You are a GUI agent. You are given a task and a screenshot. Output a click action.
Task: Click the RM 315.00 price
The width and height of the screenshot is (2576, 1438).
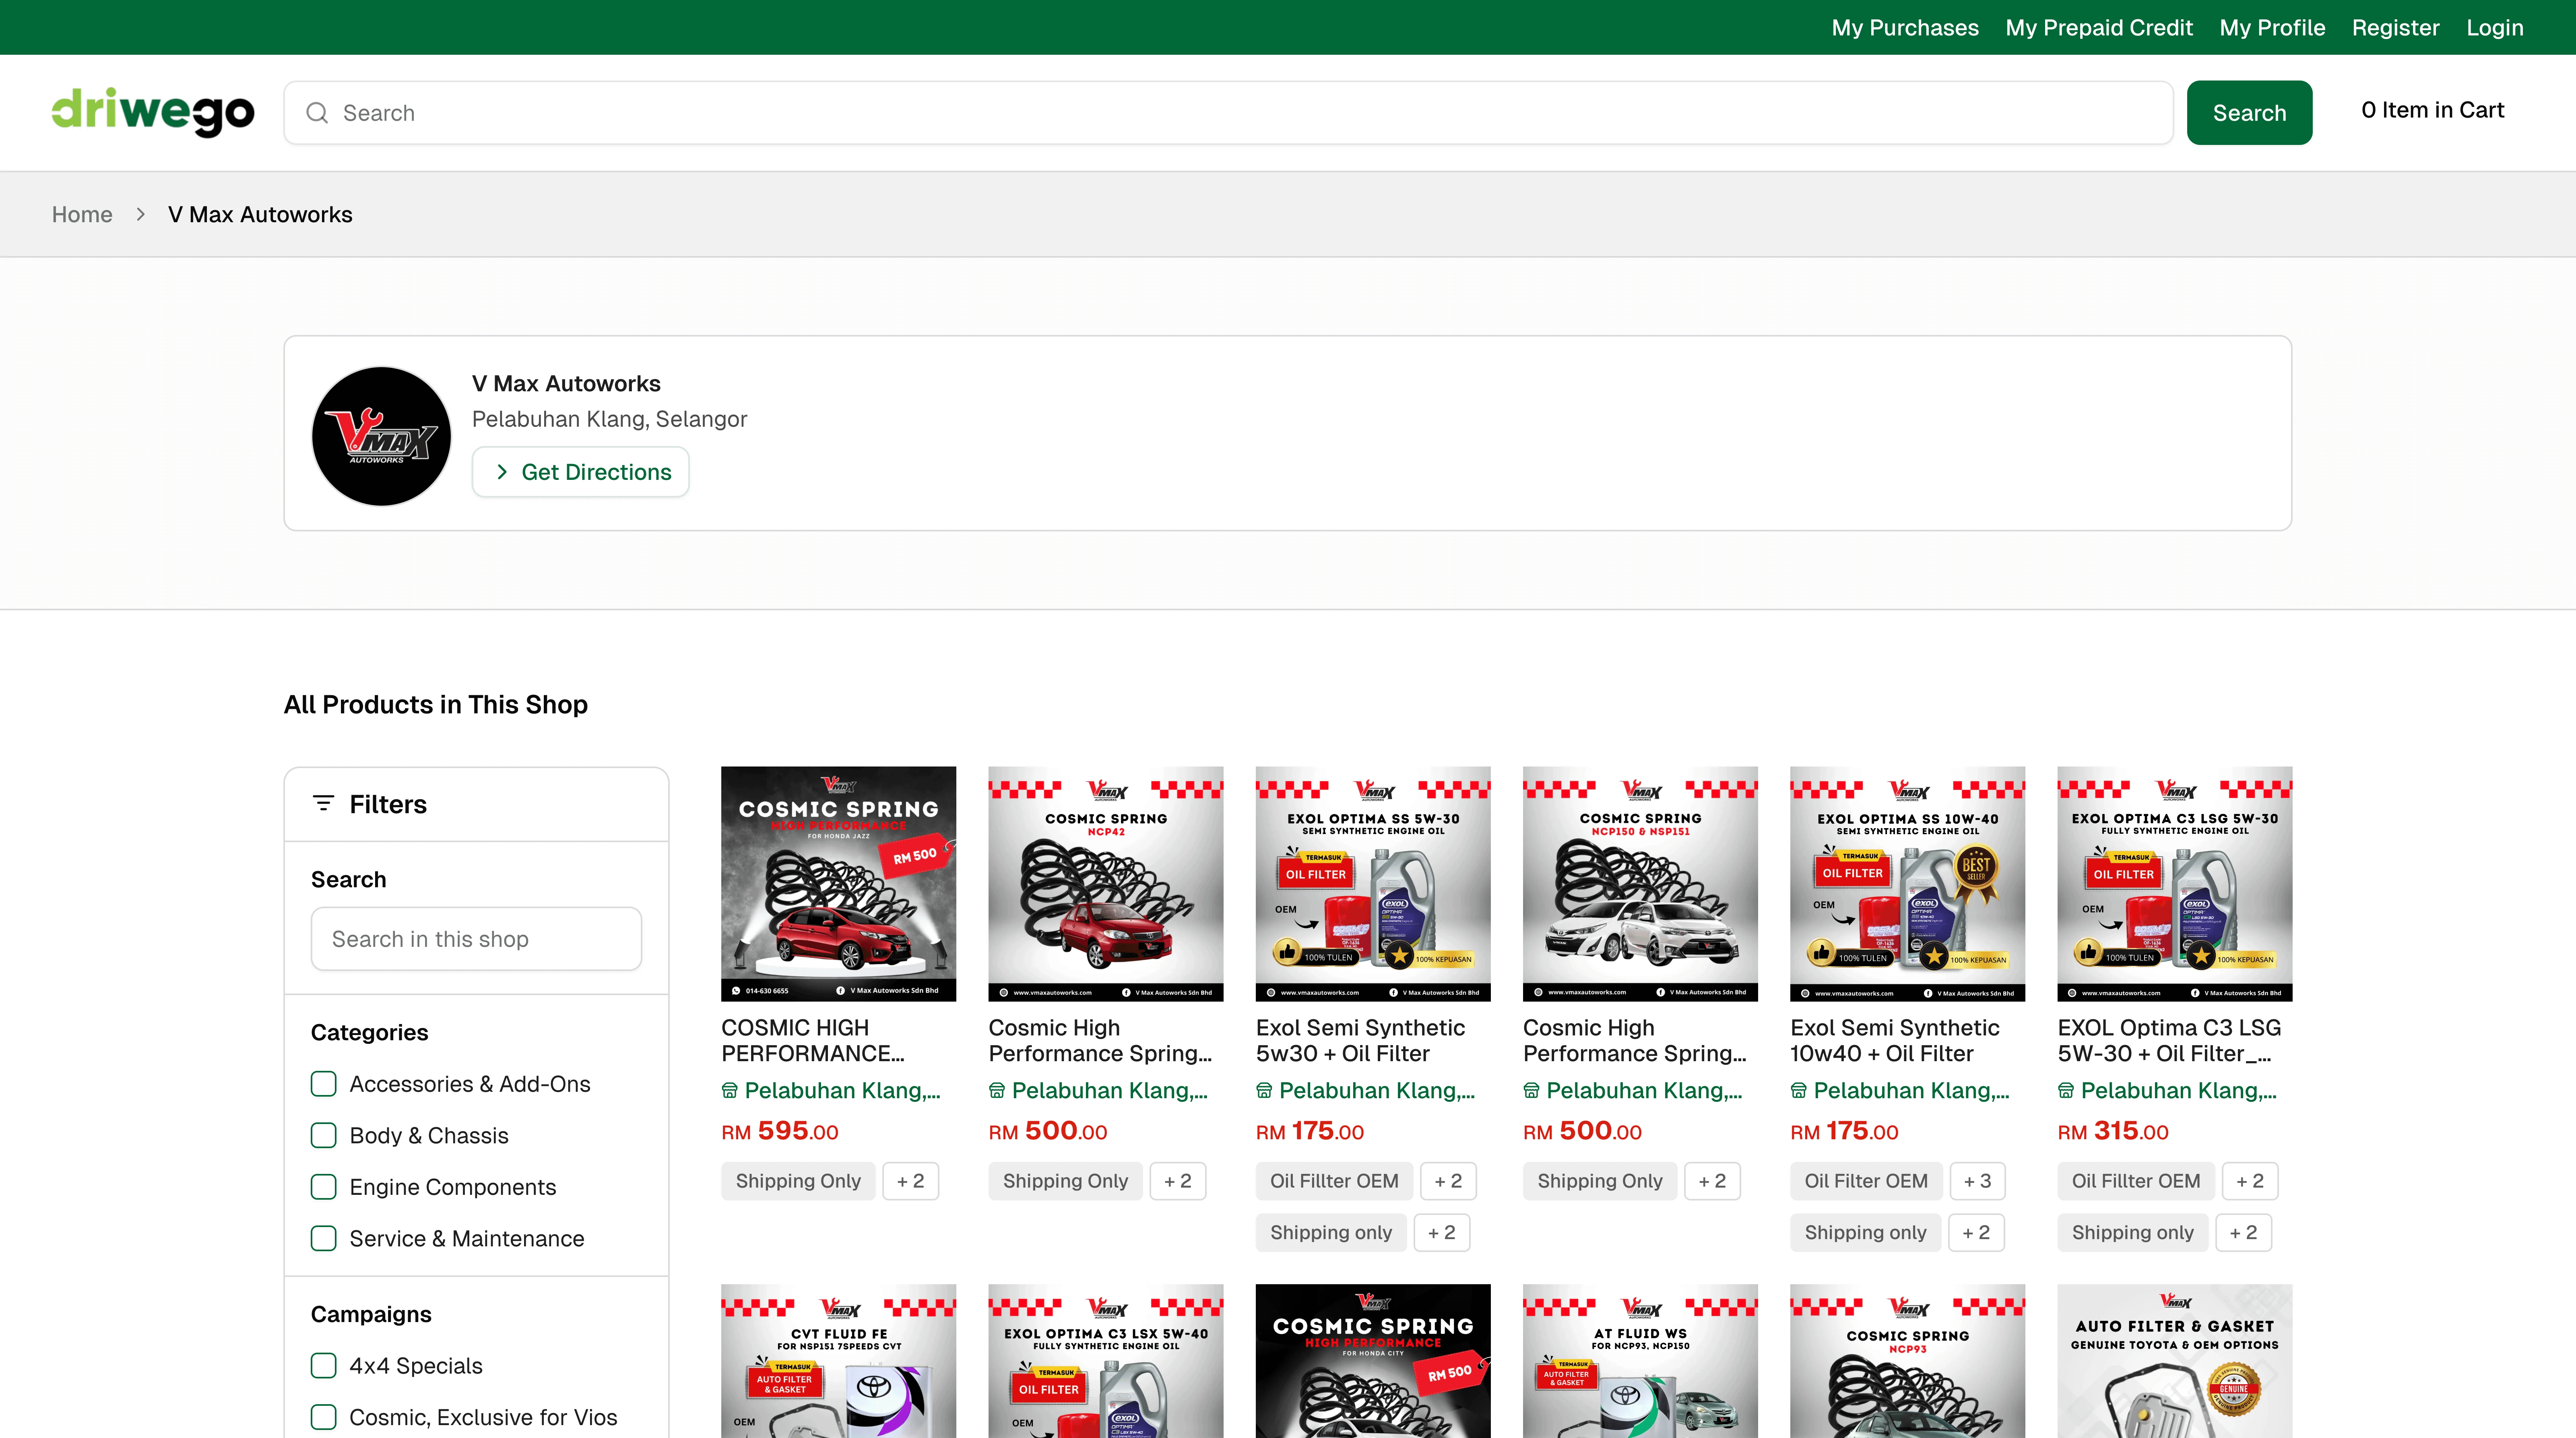[2113, 1131]
